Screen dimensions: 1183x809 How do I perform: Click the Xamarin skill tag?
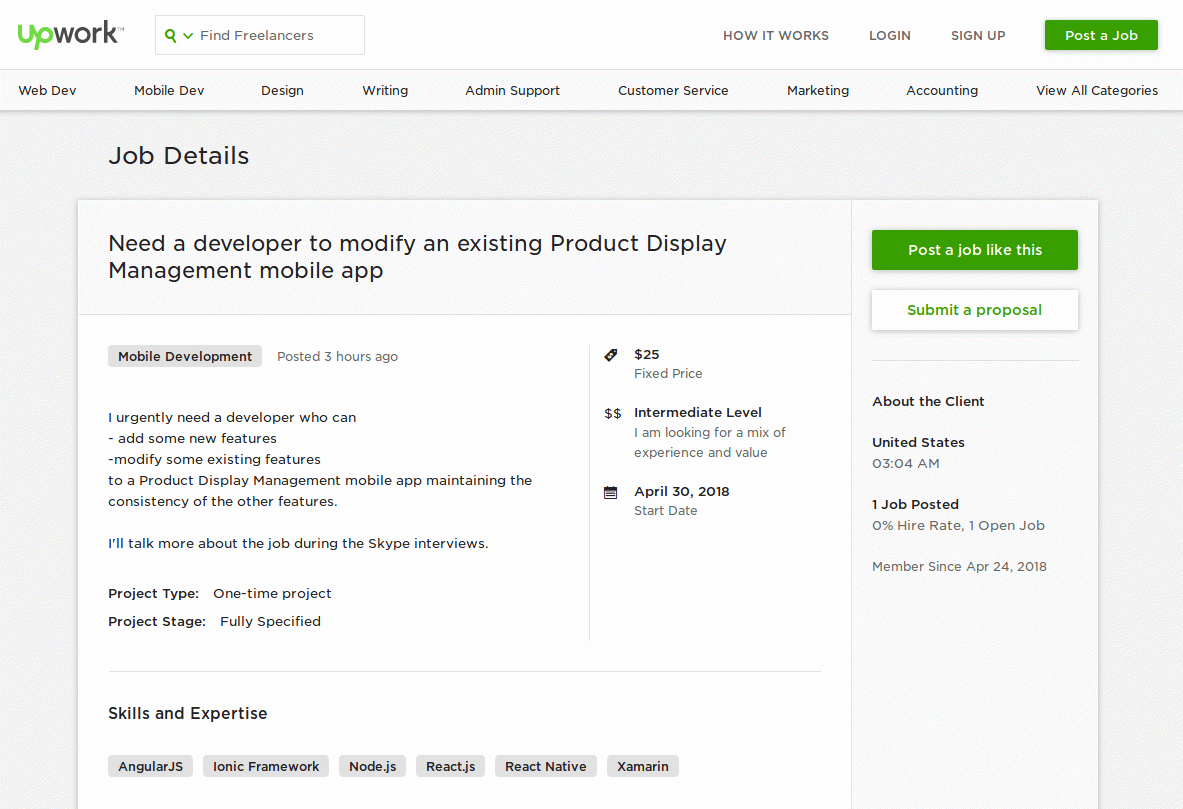point(643,766)
